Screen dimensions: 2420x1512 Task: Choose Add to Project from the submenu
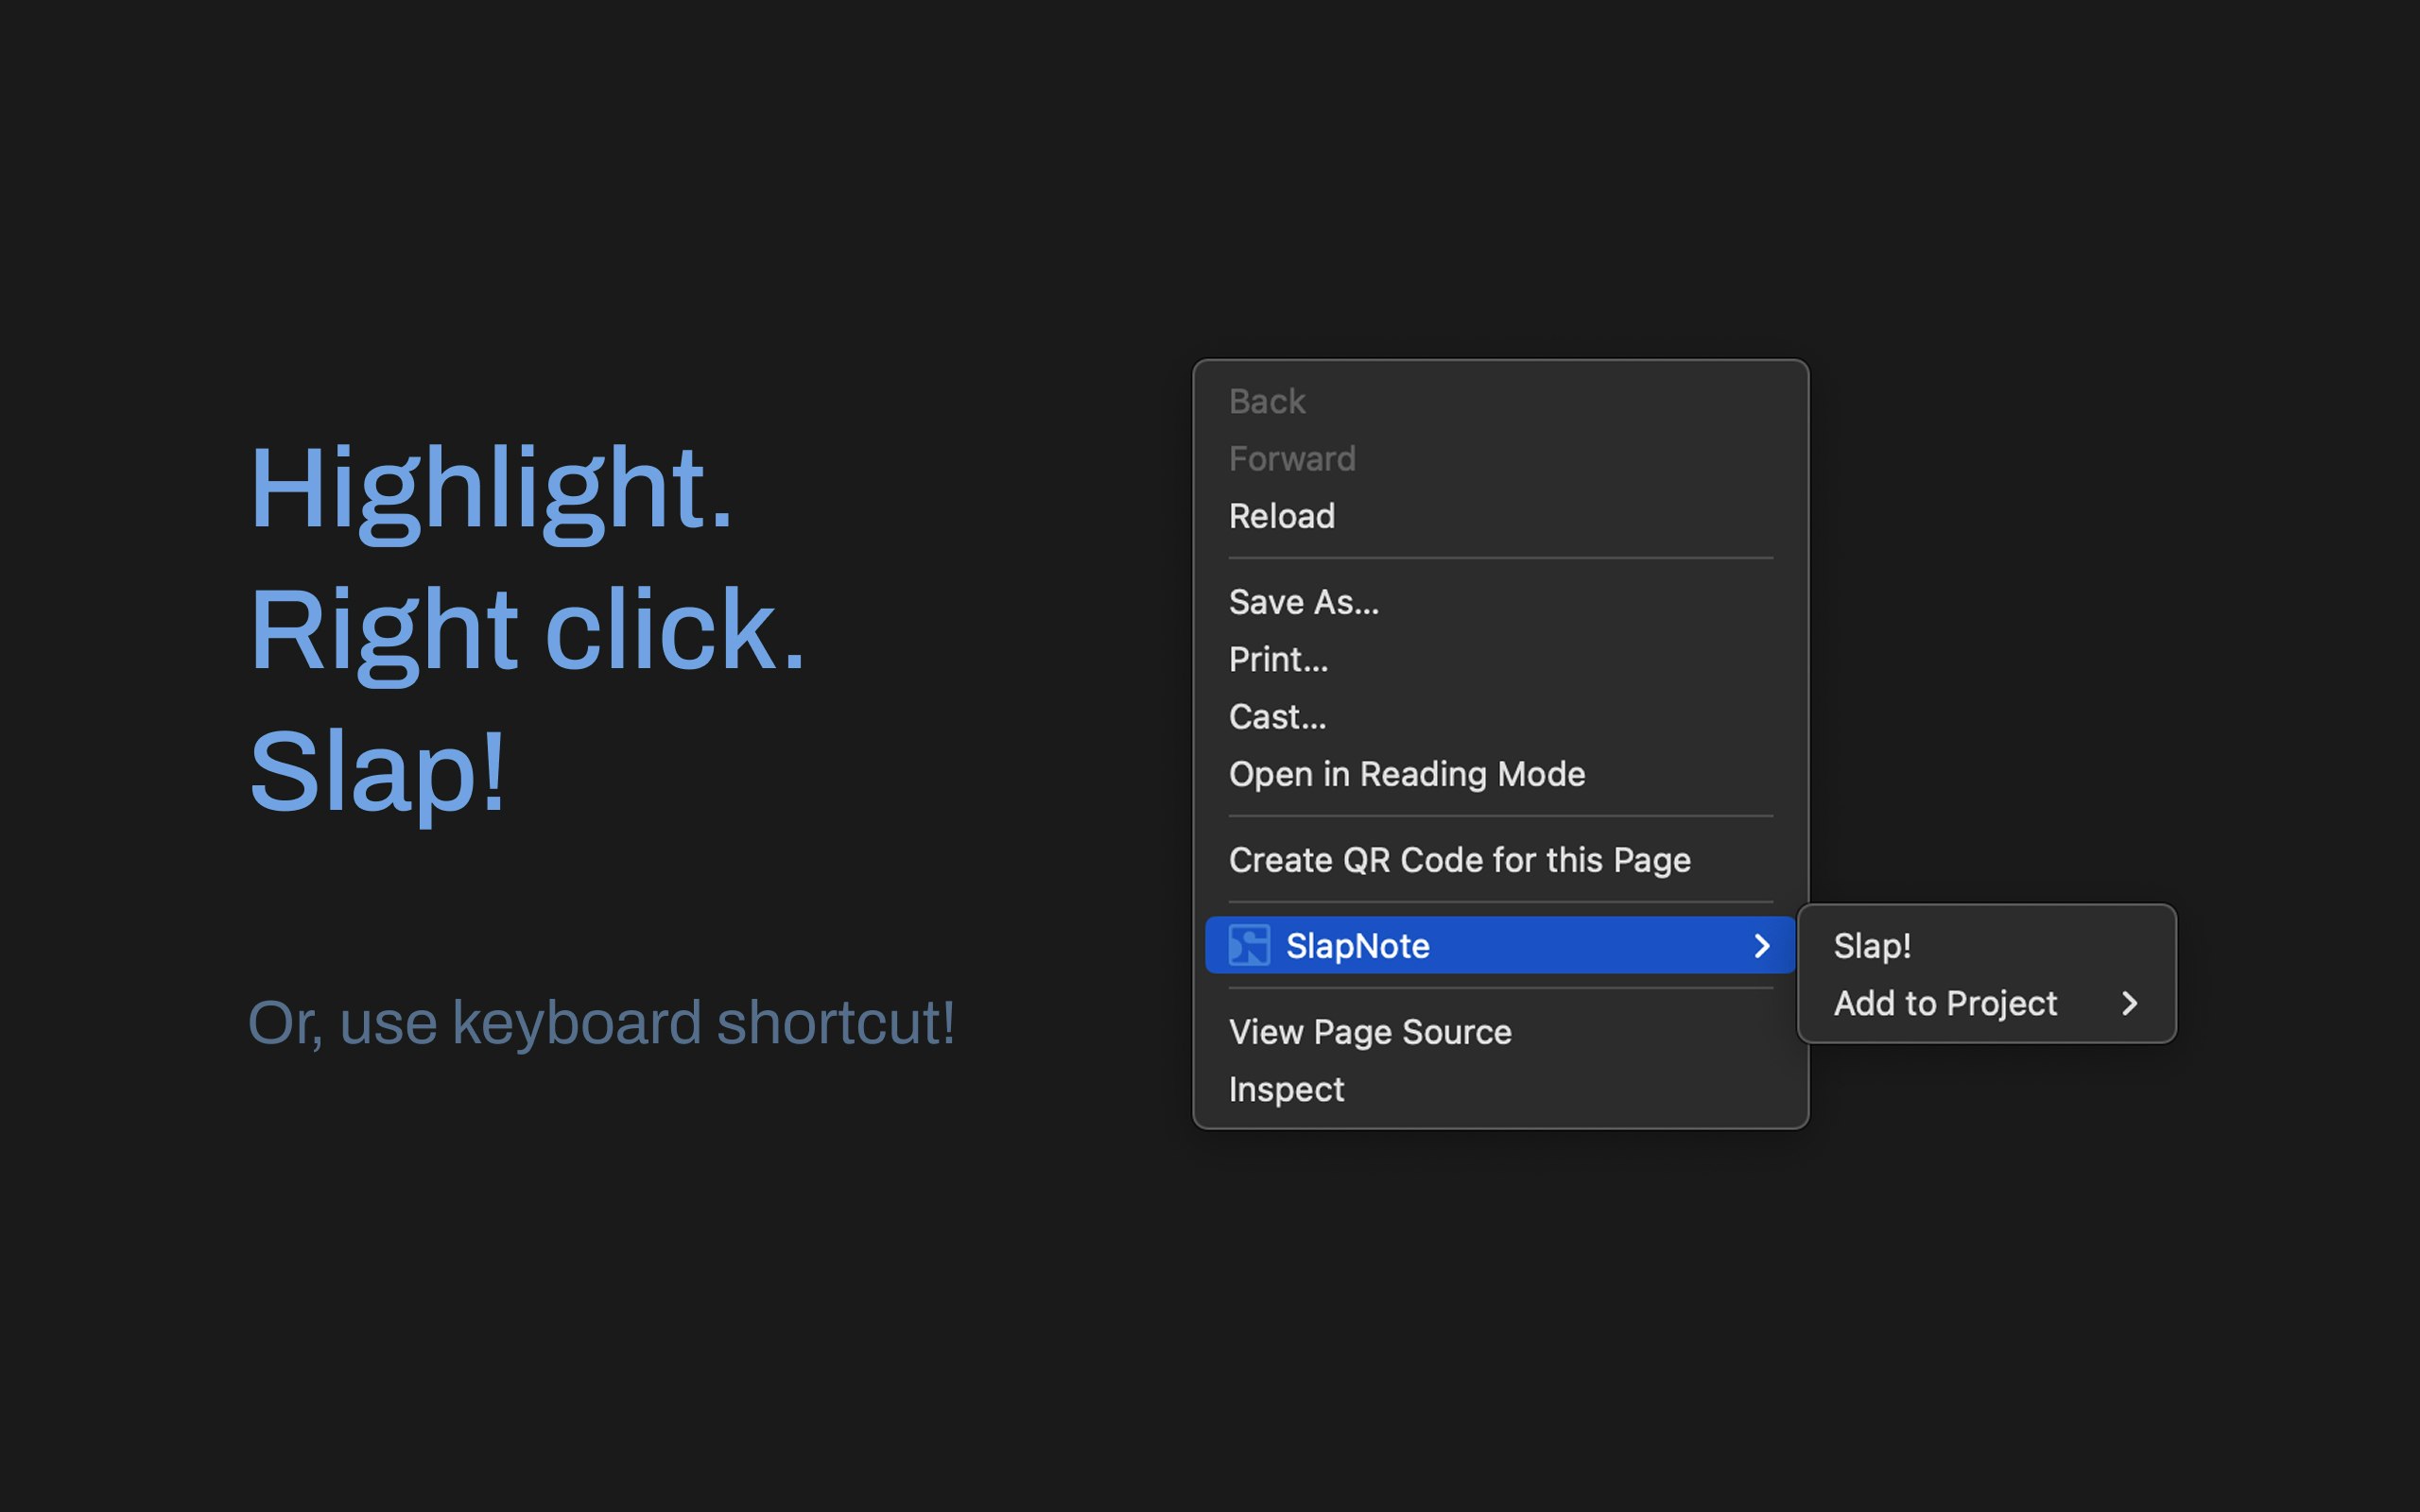(1945, 1003)
